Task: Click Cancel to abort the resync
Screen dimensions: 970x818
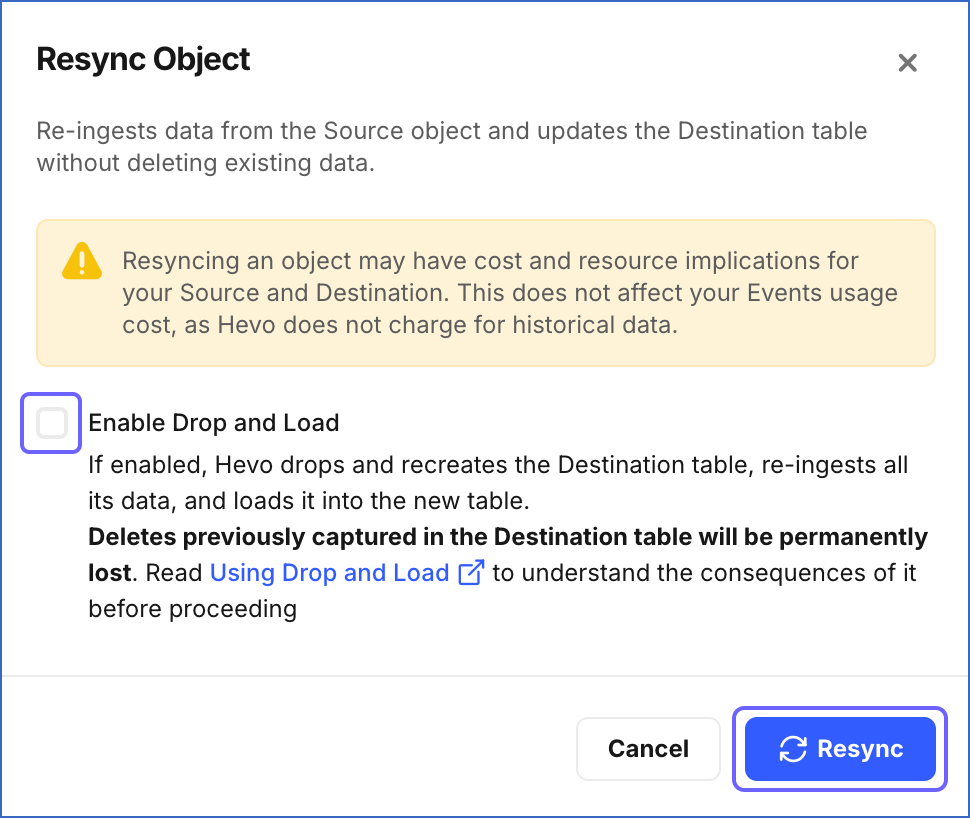Action: (x=648, y=748)
